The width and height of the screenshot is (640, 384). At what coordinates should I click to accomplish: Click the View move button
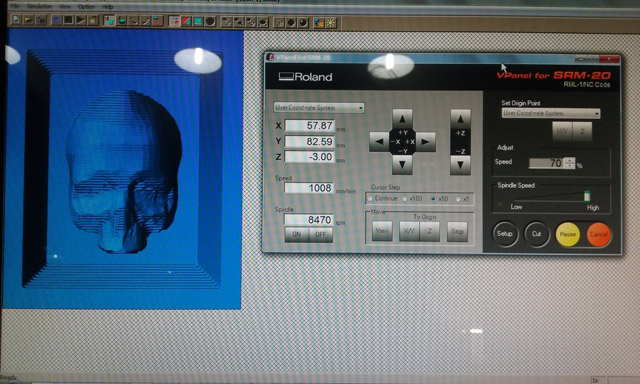[x=382, y=231]
